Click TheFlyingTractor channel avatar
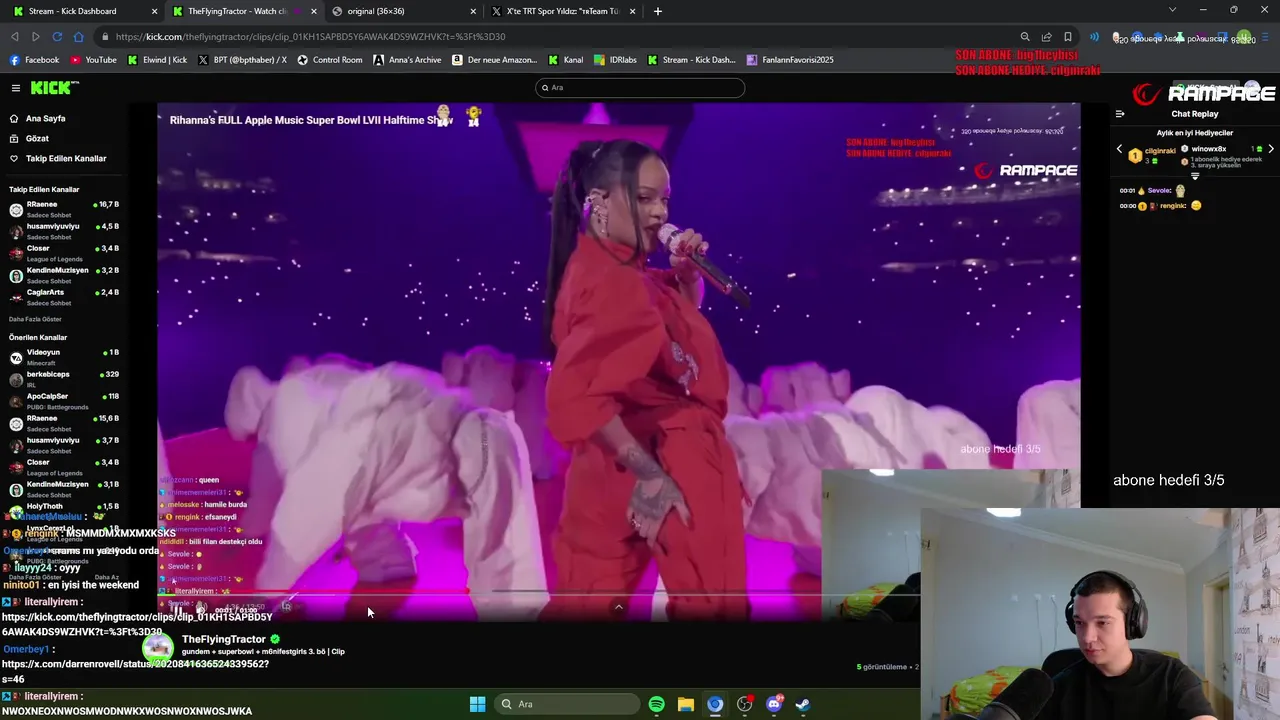The height and width of the screenshot is (720, 1280). (157, 647)
